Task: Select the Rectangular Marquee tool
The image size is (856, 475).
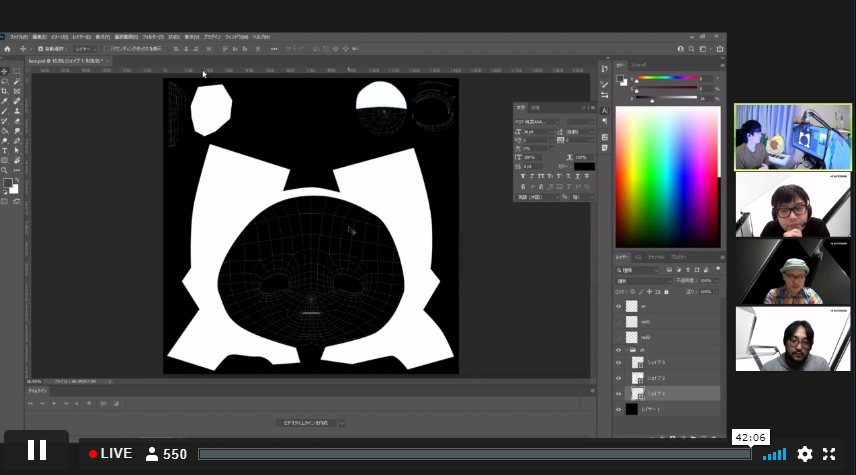Action: pyautogui.click(x=17, y=72)
